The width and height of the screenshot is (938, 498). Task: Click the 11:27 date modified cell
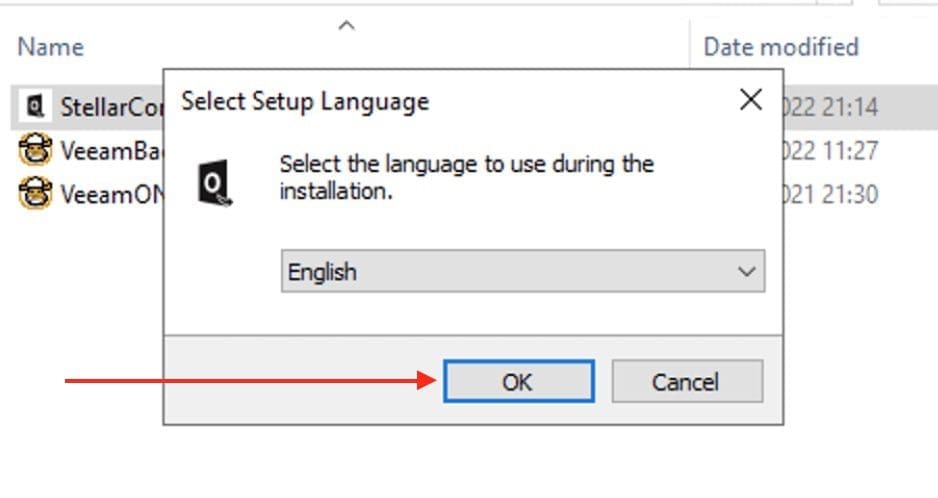pyautogui.click(x=830, y=150)
